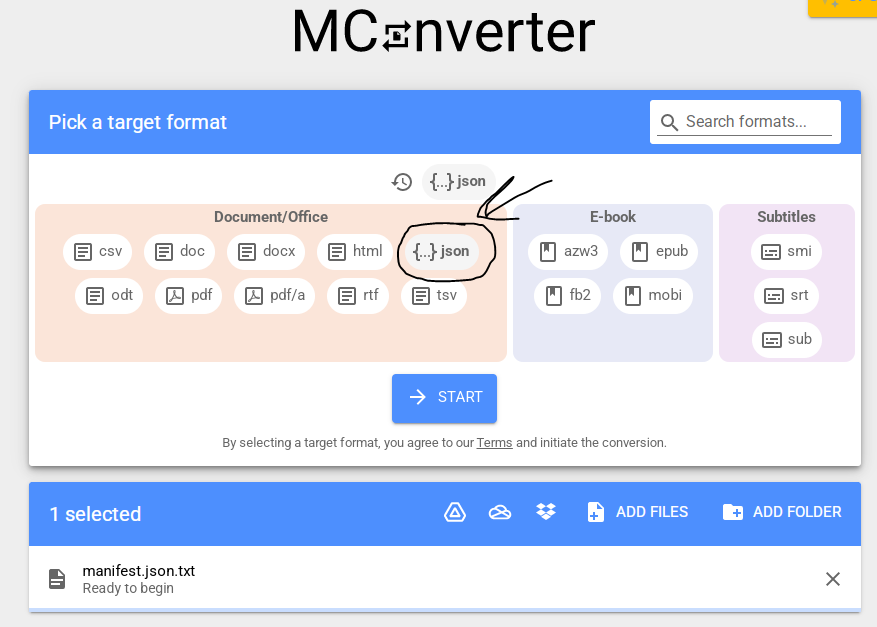Viewport: 877px width, 627px height.
Task: Click the '1 selected' header text
Action: click(95, 514)
